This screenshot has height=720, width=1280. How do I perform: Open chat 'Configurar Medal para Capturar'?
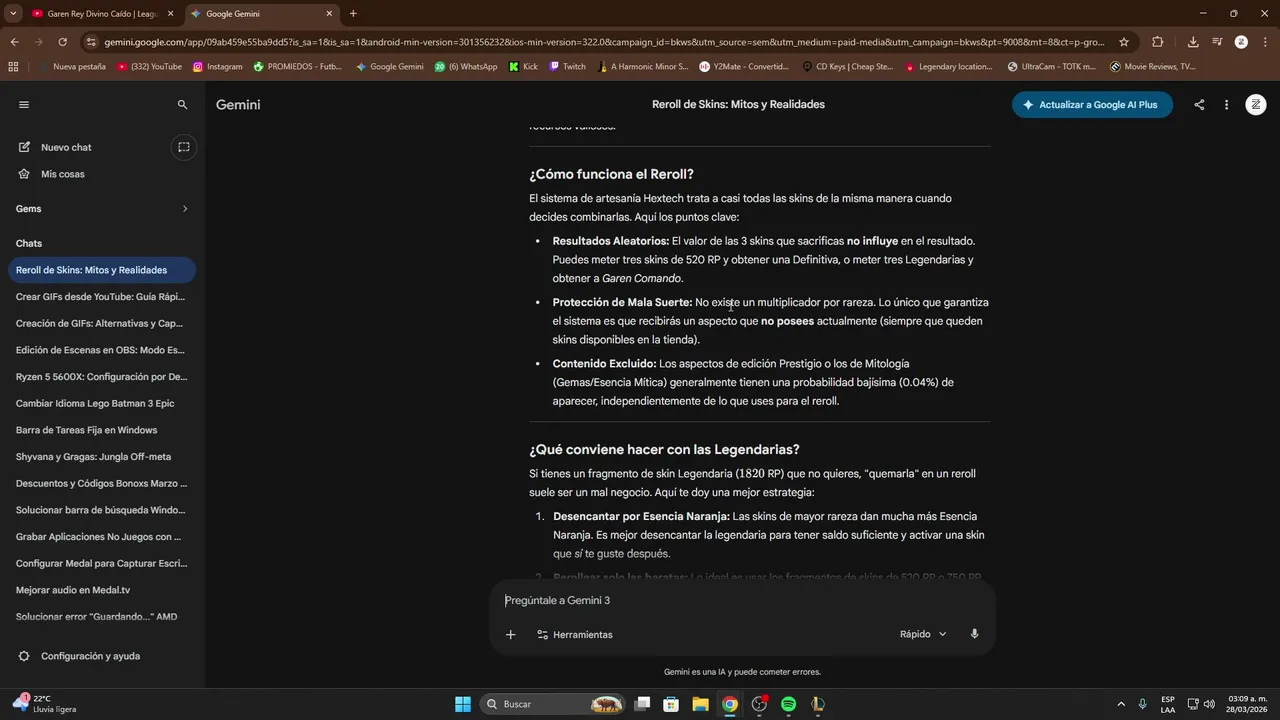[x=100, y=563]
